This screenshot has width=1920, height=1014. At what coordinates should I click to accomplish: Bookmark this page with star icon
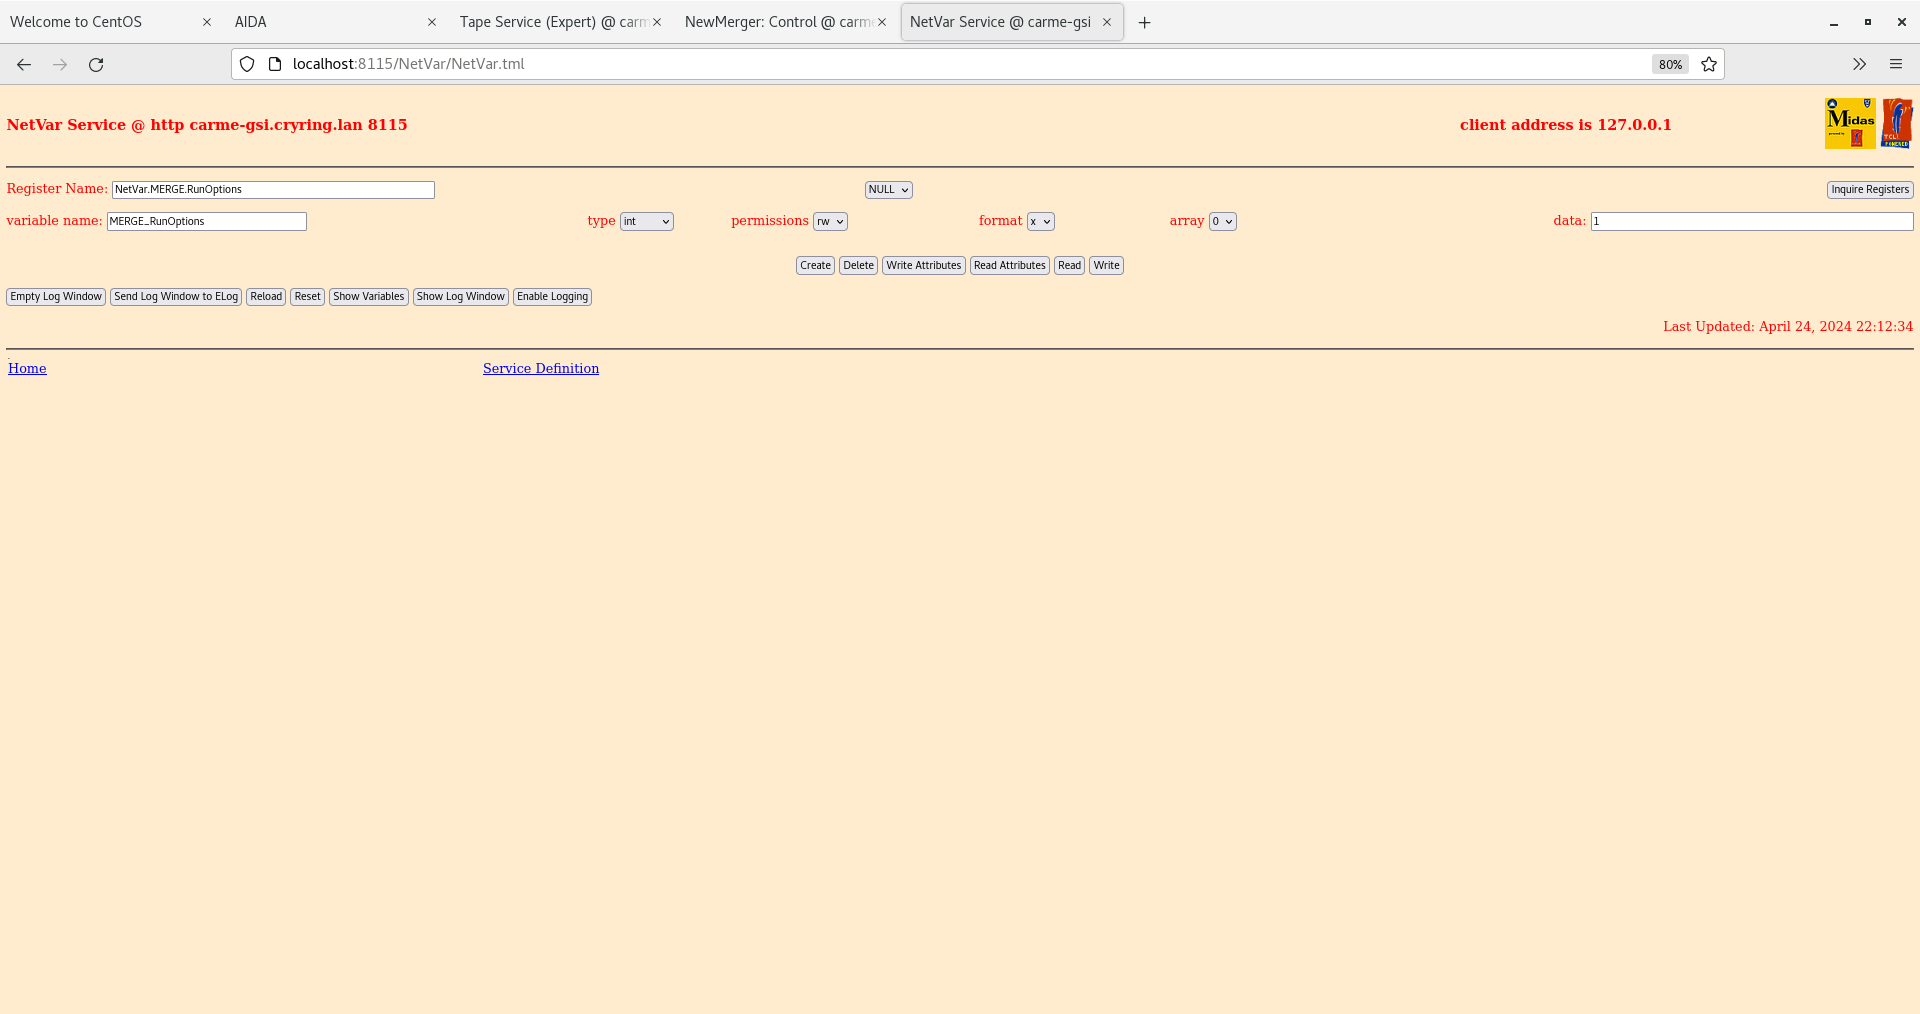click(x=1709, y=64)
